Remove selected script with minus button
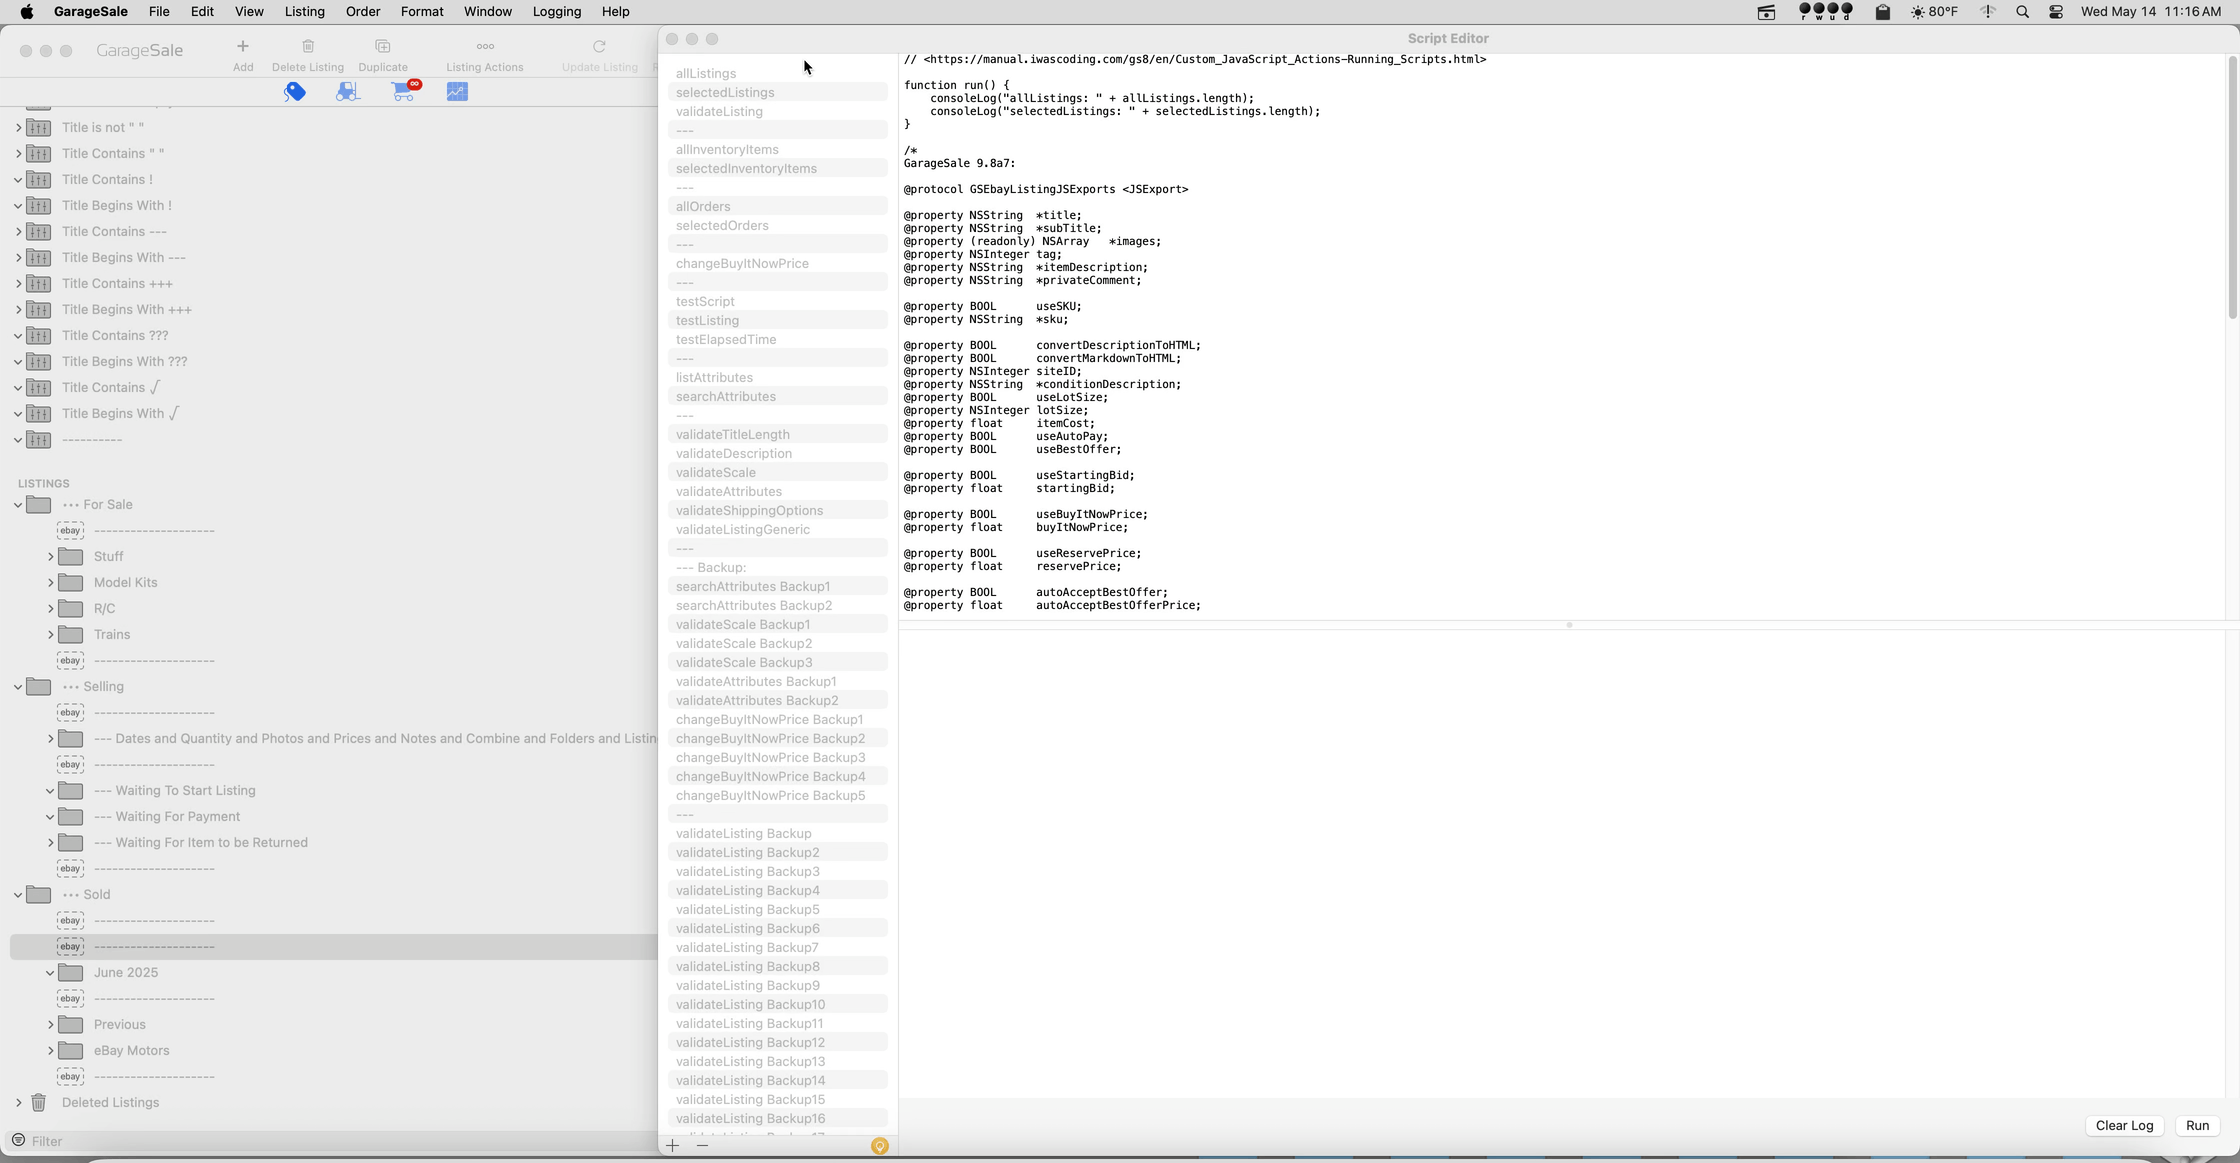The width and height of the screenshot is (2240, 1163). point(702,1146)
